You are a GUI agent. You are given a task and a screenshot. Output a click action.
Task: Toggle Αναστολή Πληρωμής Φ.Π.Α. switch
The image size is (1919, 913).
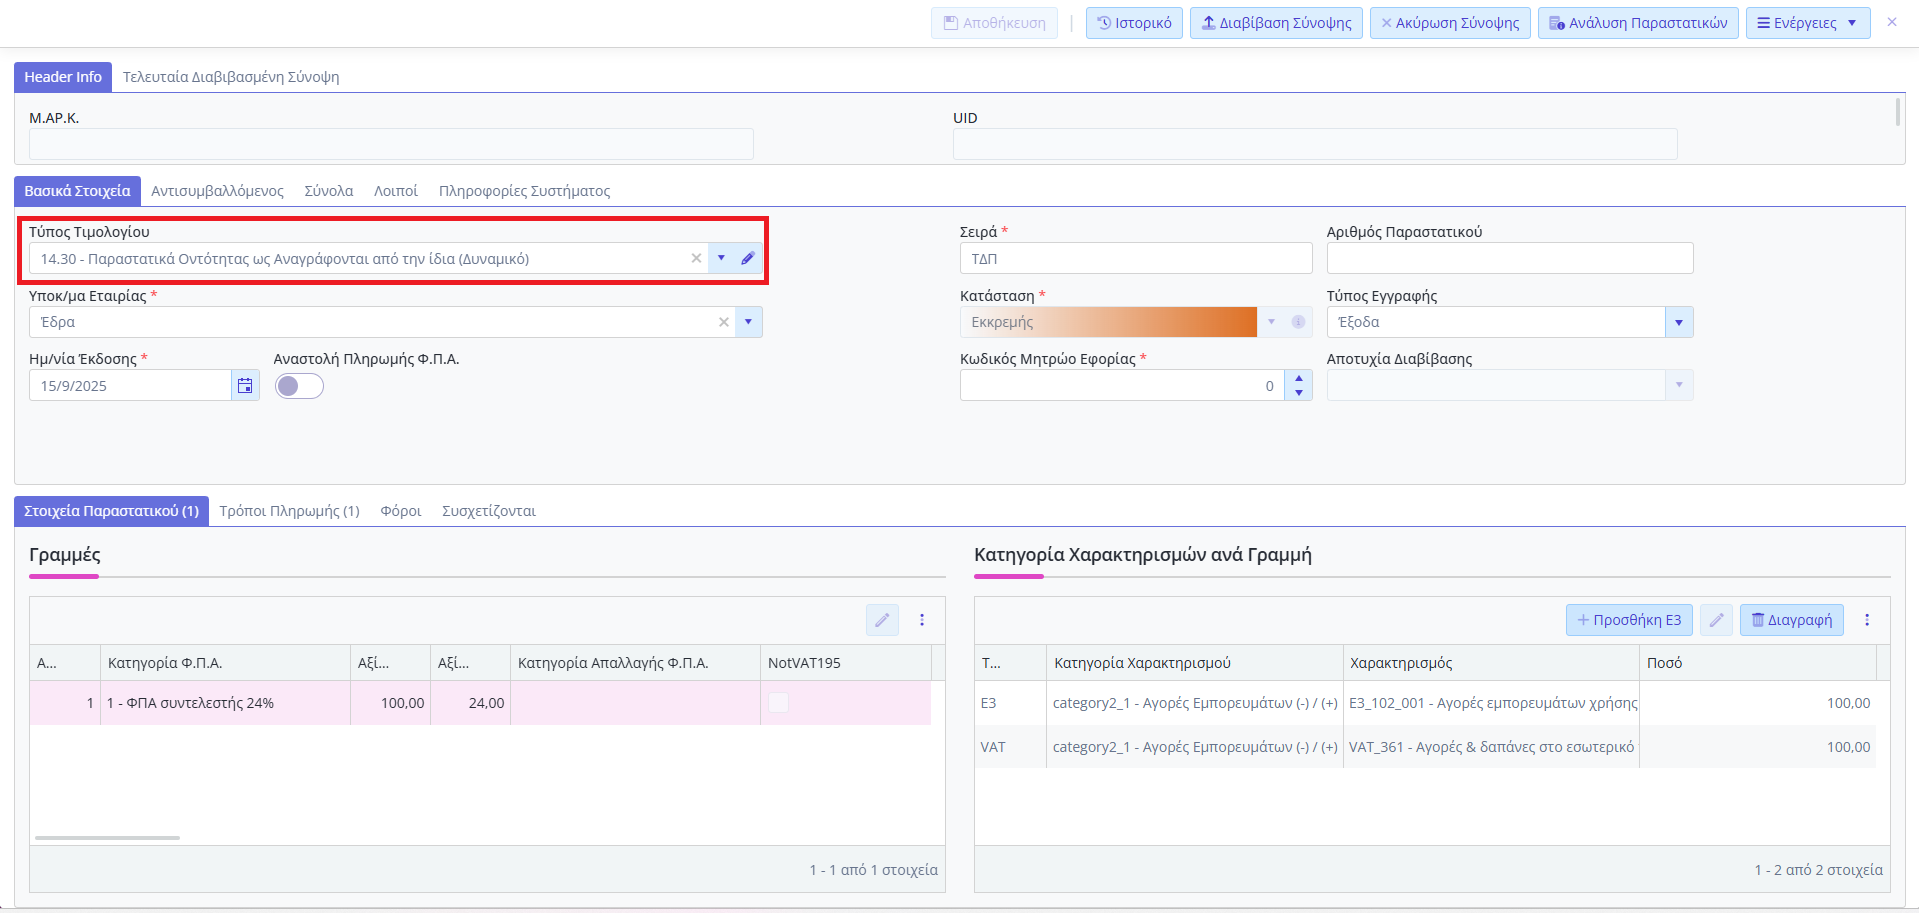(299, 386)
